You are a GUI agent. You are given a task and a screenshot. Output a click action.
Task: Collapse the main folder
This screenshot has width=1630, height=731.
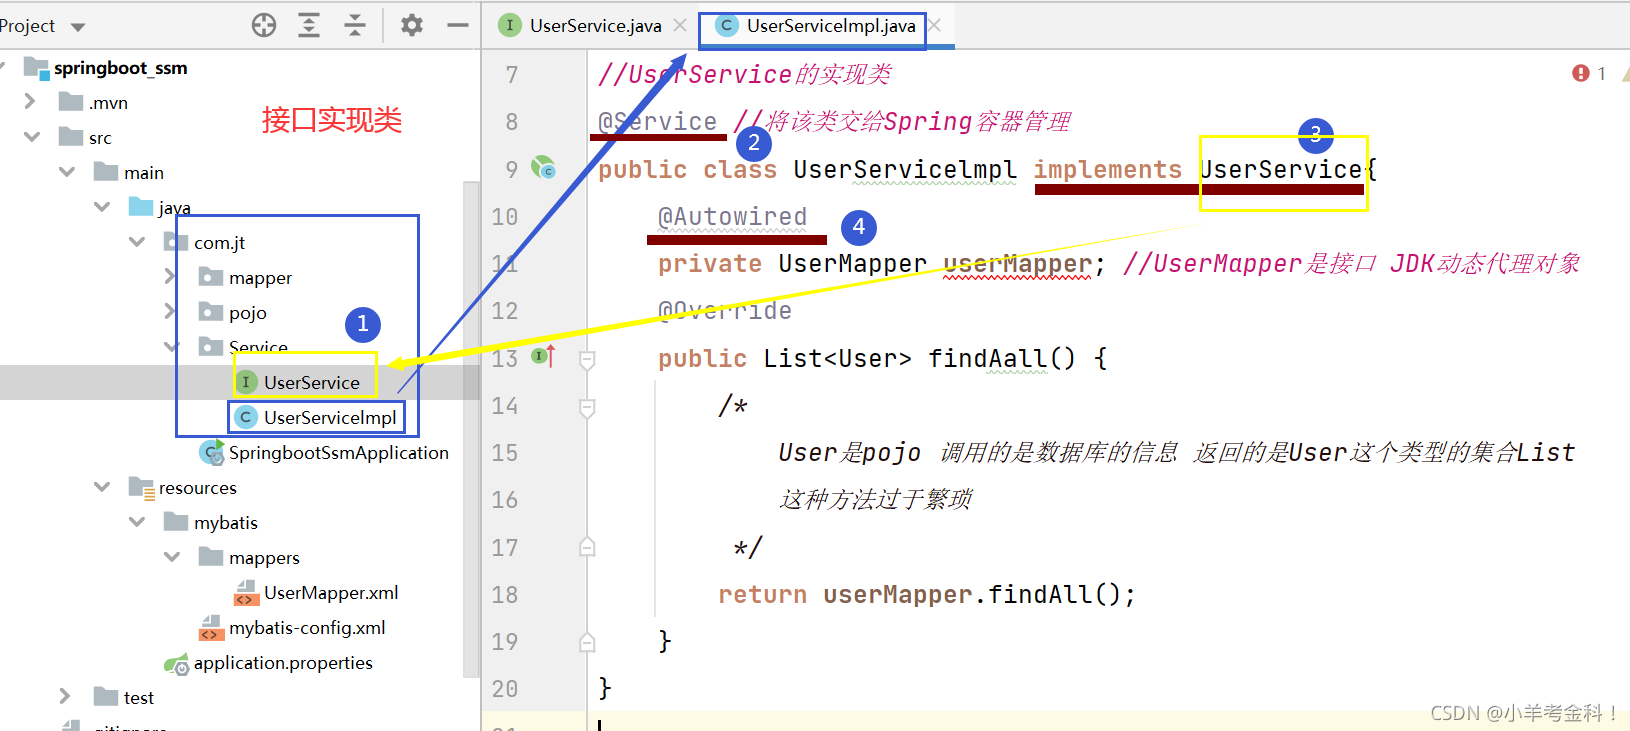point(67,172)
